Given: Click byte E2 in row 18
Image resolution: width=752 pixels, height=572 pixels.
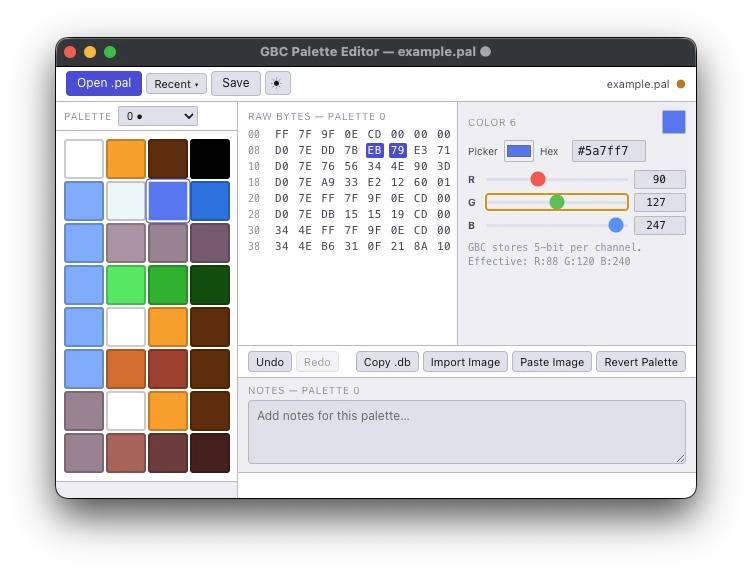Looking at the screenshot, I should tap(374, 182).
